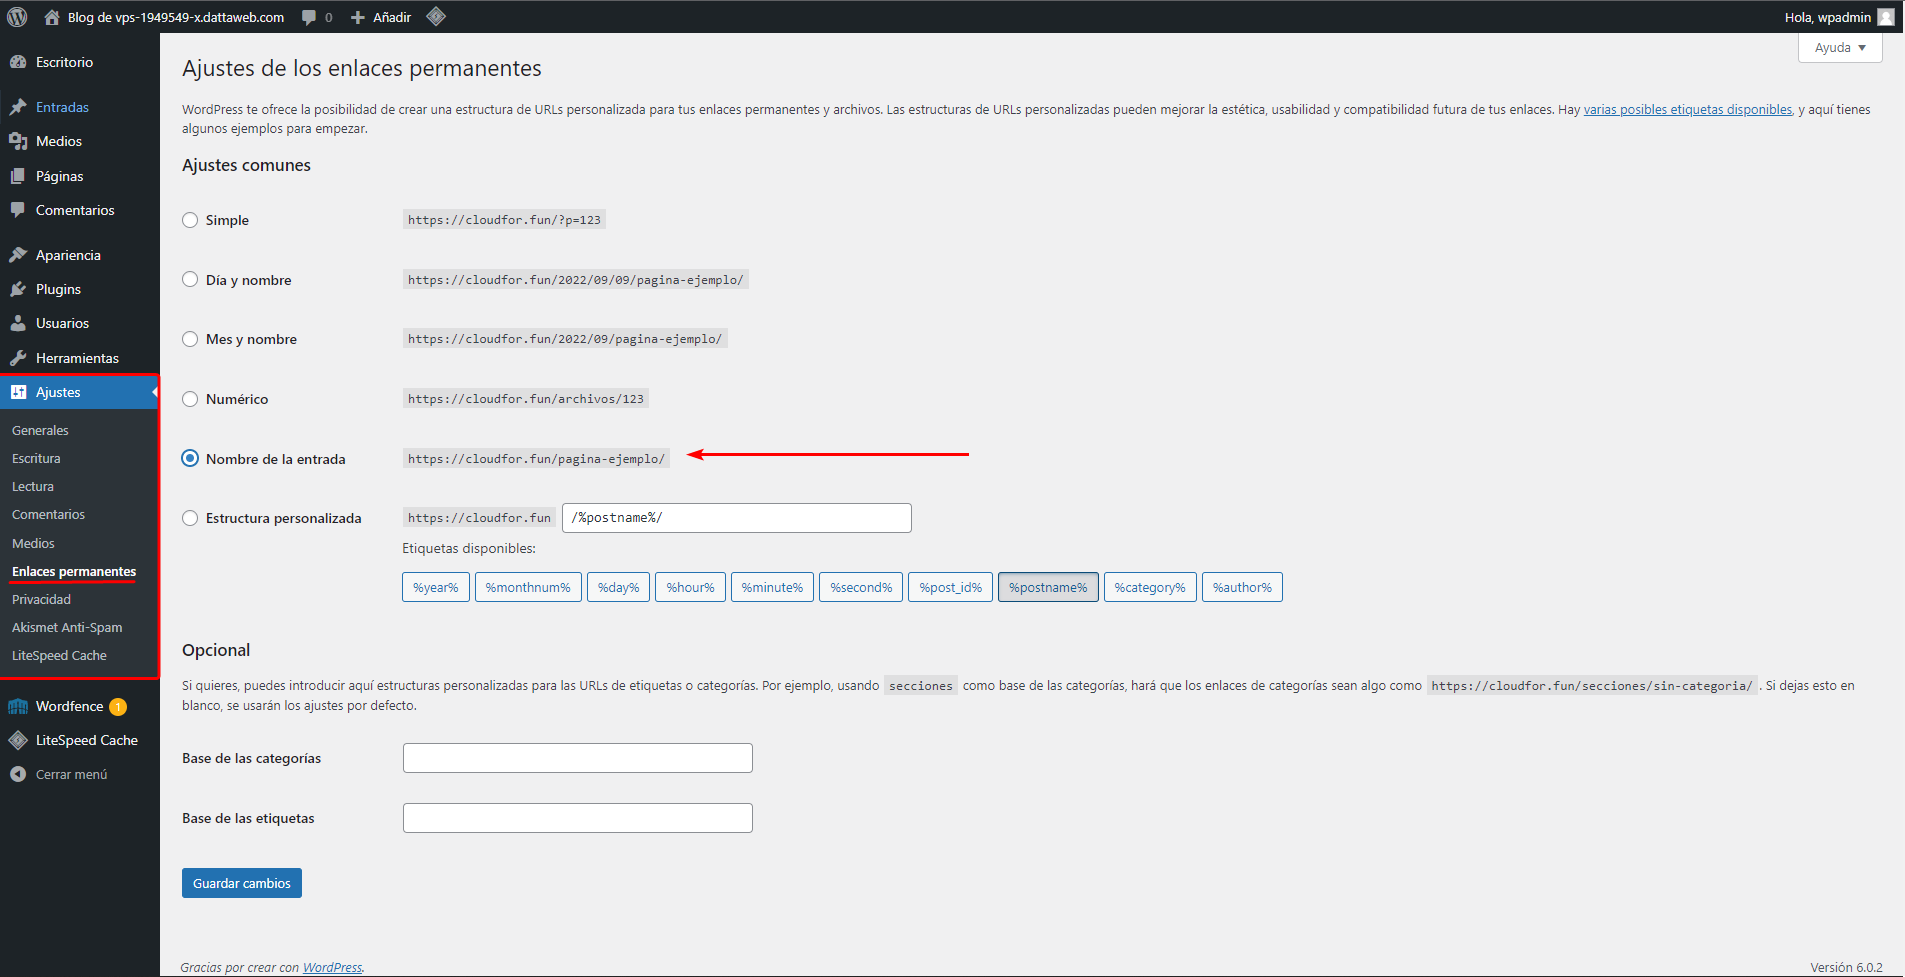Click Hola, wpadmin account text
1905x977 pixels.
(1828, 17)
